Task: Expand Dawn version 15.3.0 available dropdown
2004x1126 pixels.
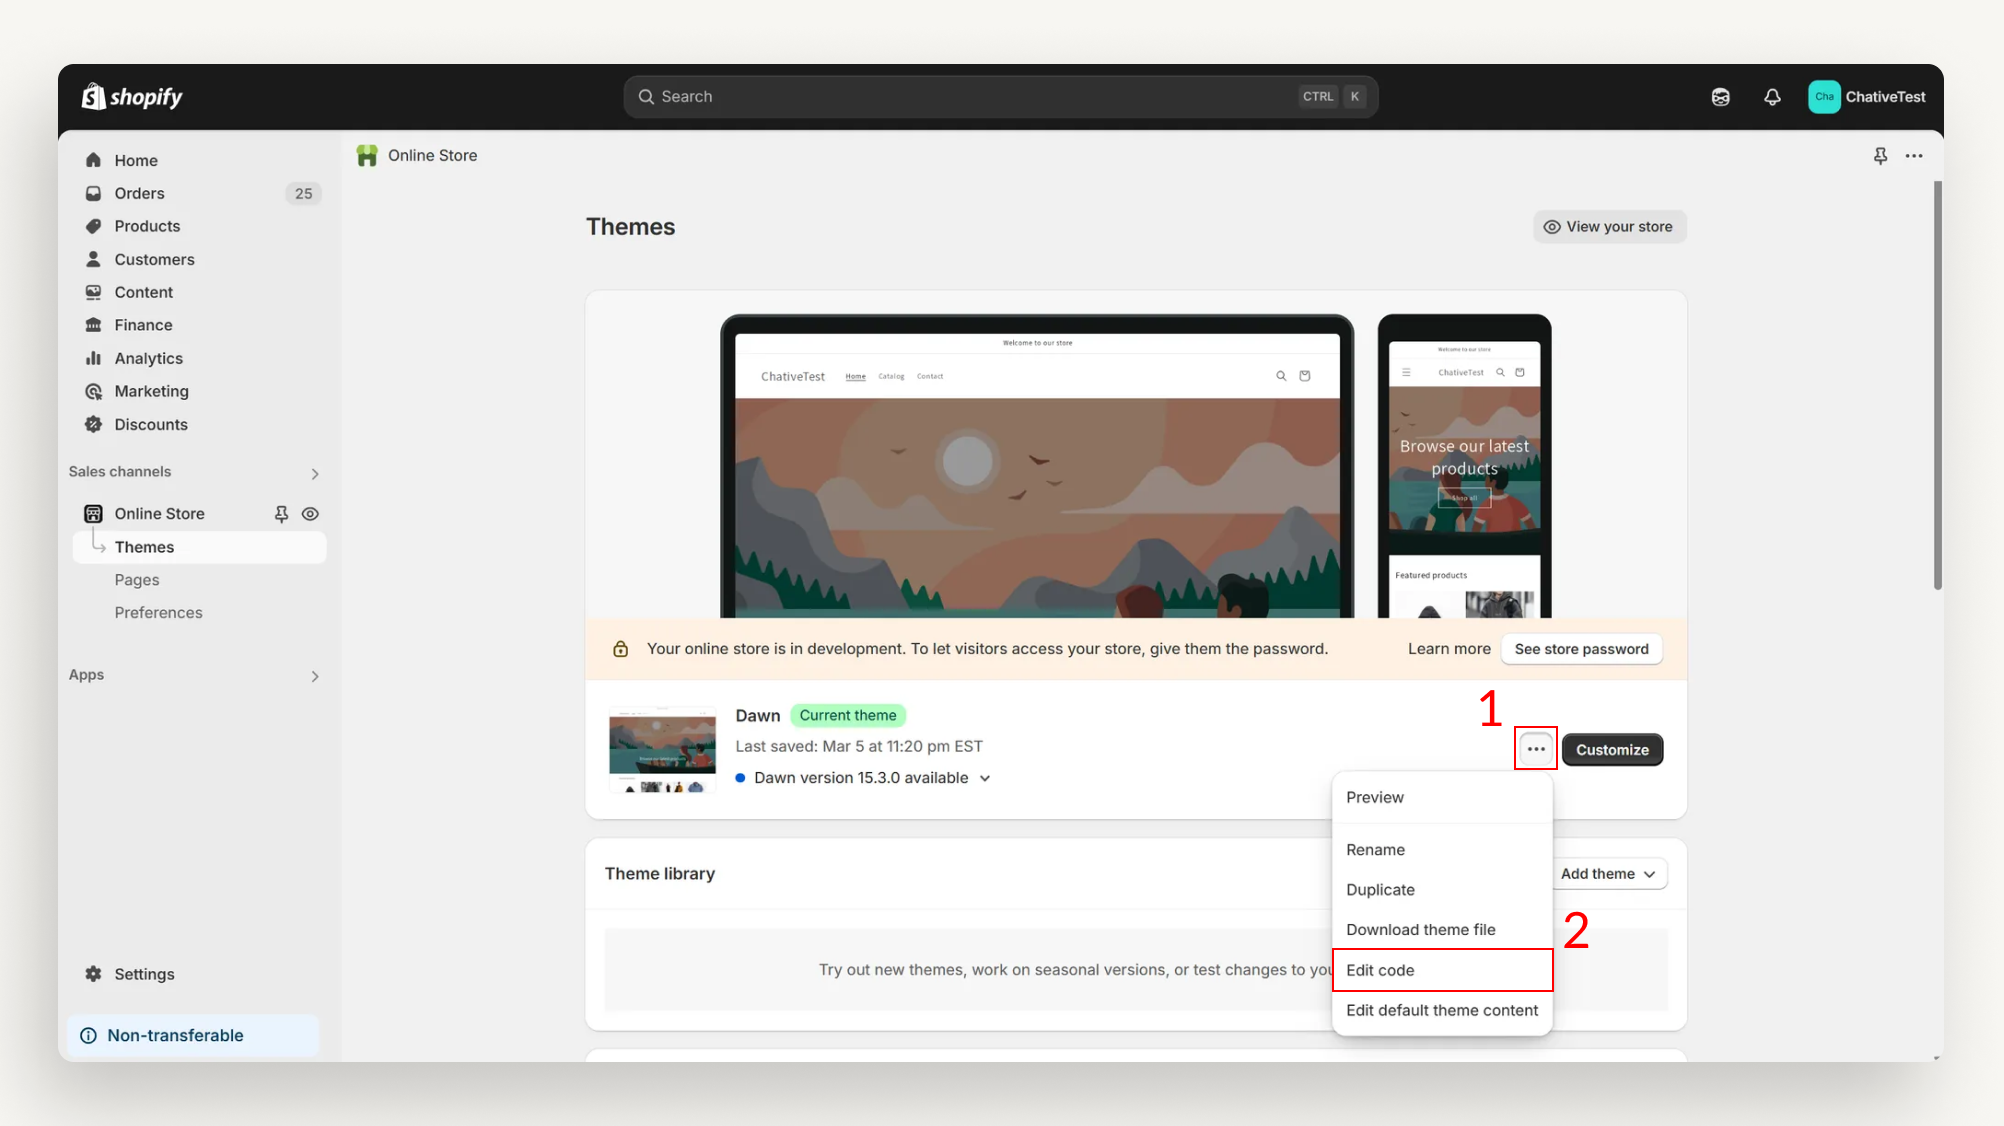Action: pos(985,778)
